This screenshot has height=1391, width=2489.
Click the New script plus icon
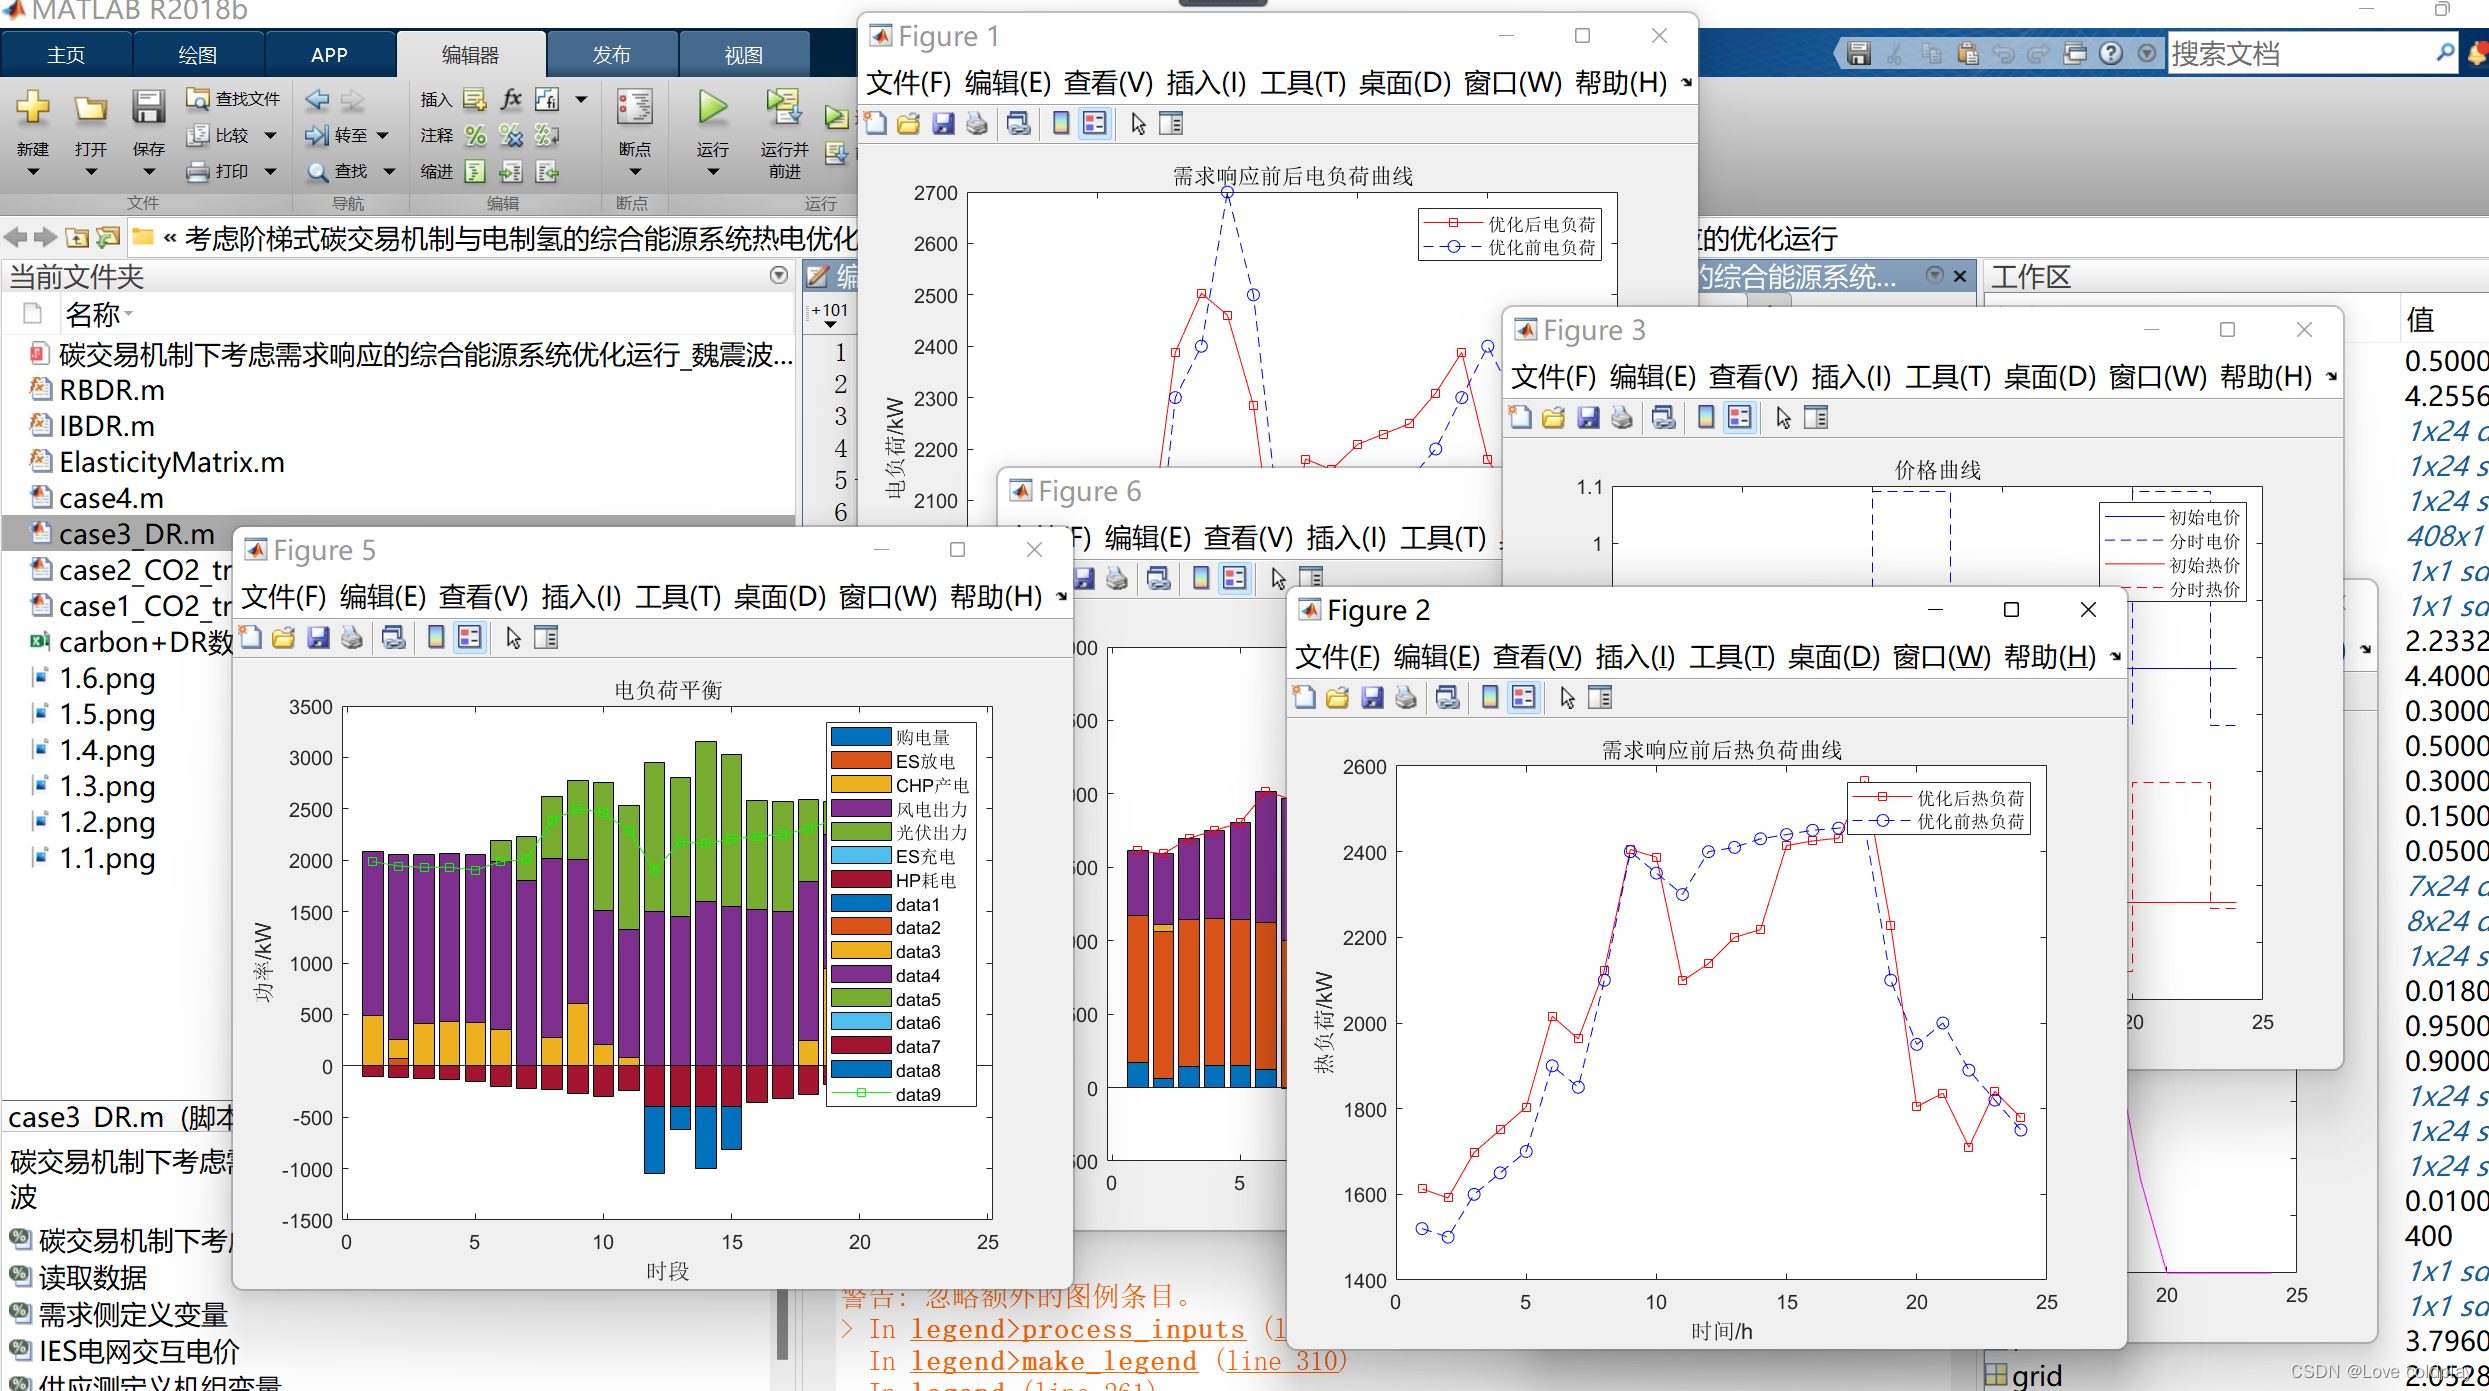pos(32,106)
